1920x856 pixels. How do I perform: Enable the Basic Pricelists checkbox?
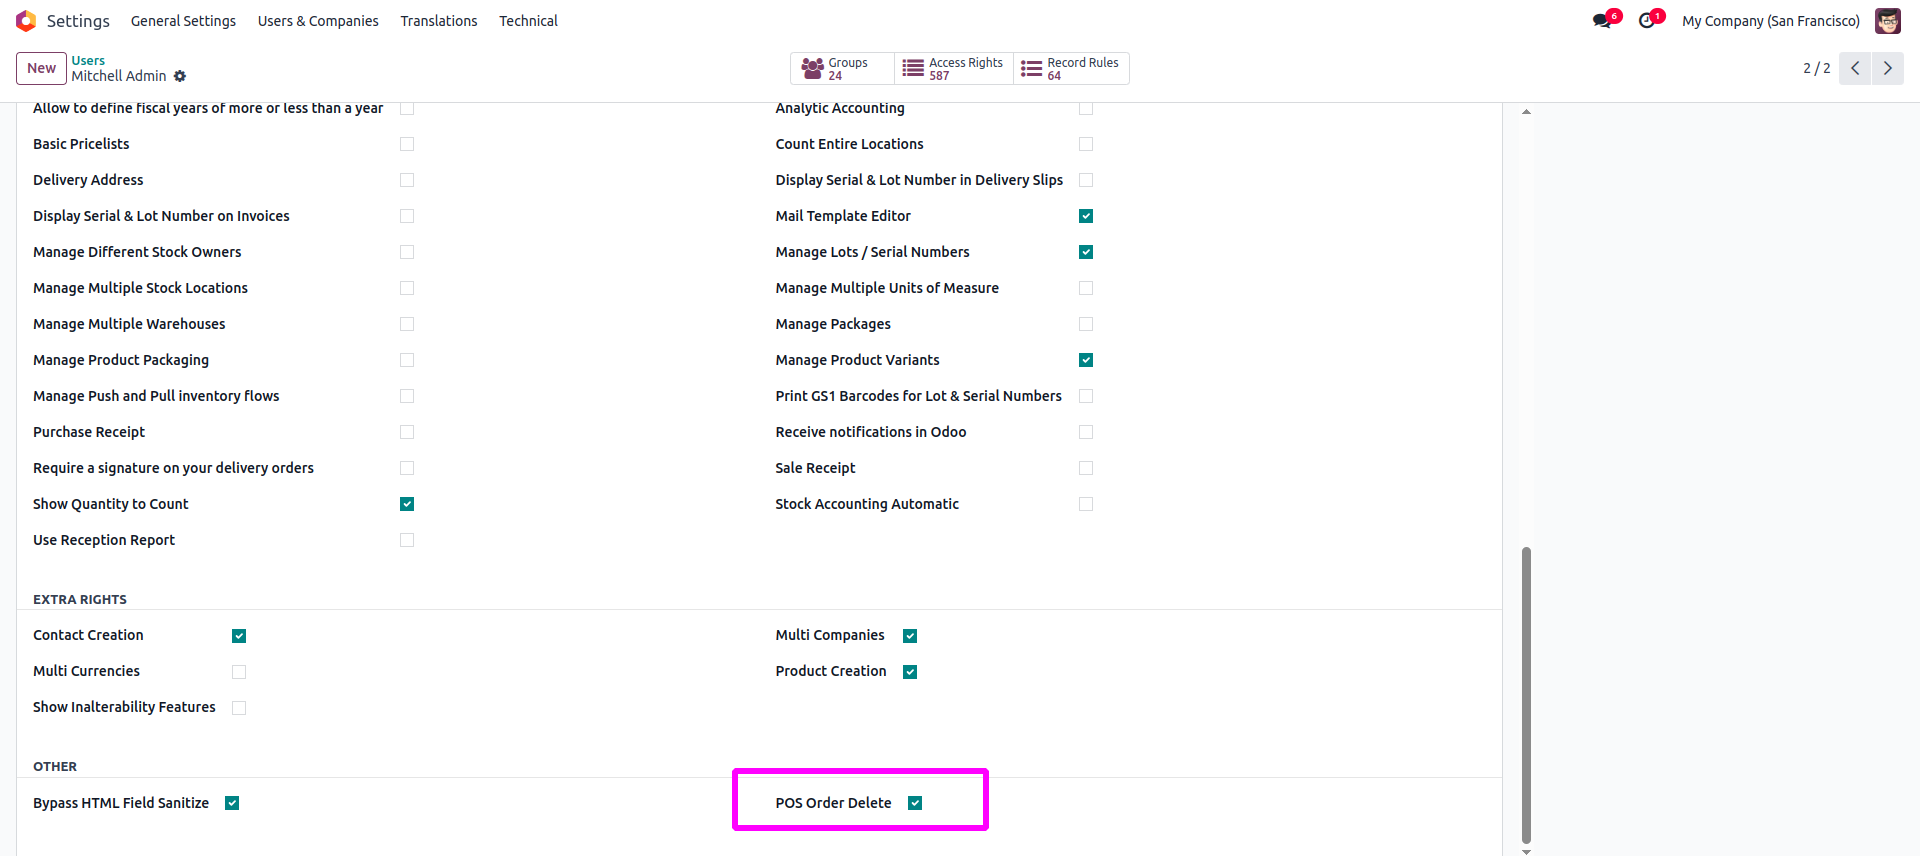click(407, 144)
